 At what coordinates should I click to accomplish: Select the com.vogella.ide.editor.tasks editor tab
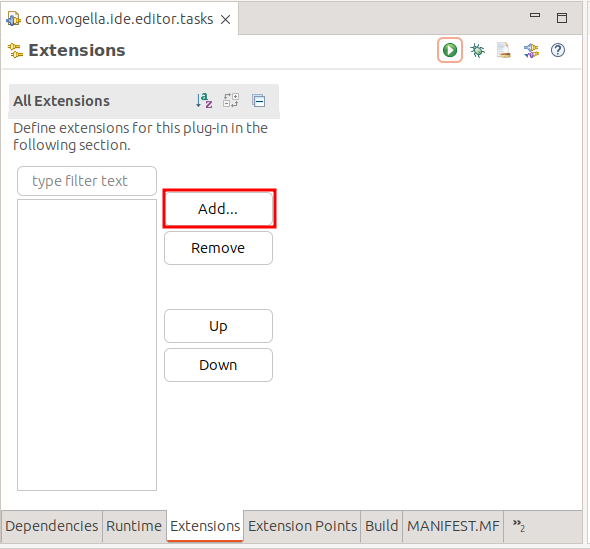click(x=119, y=19)
